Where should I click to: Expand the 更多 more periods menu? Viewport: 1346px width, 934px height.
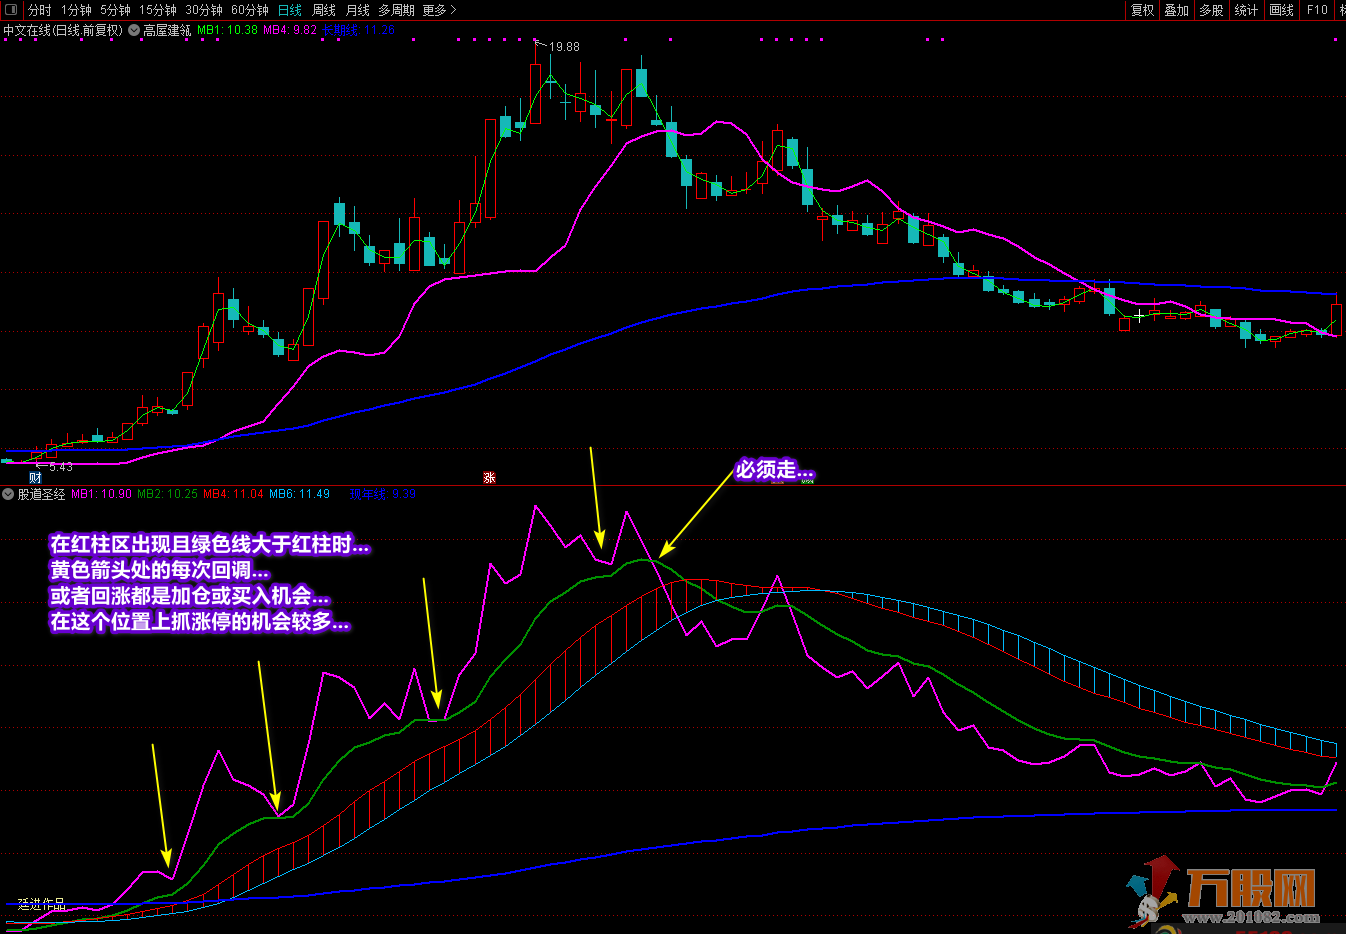439,10
